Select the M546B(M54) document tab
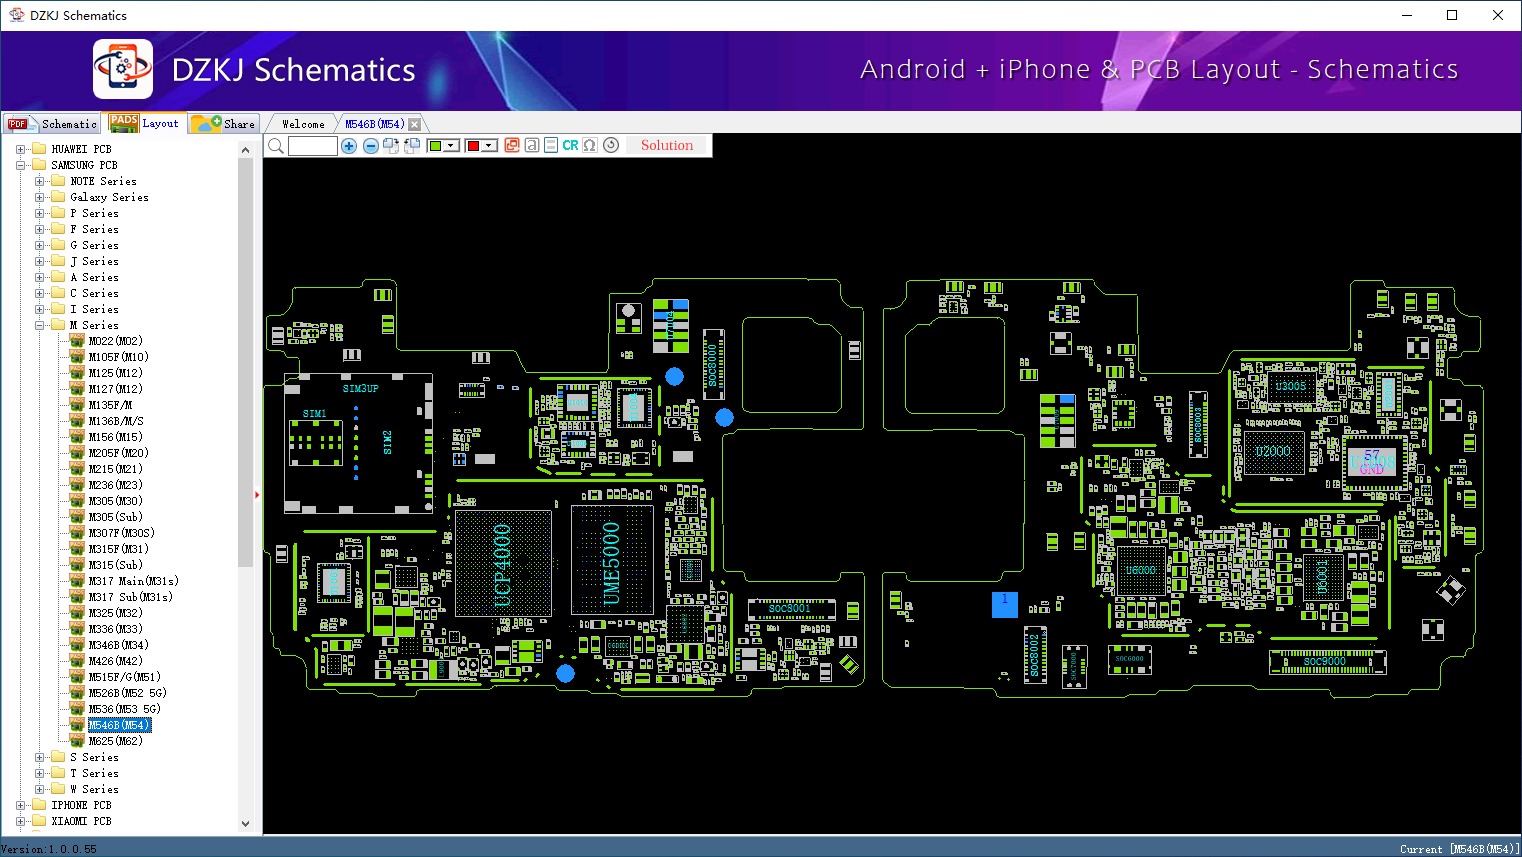This screenshot has height=857, width=1522. (x=375, y=124)
